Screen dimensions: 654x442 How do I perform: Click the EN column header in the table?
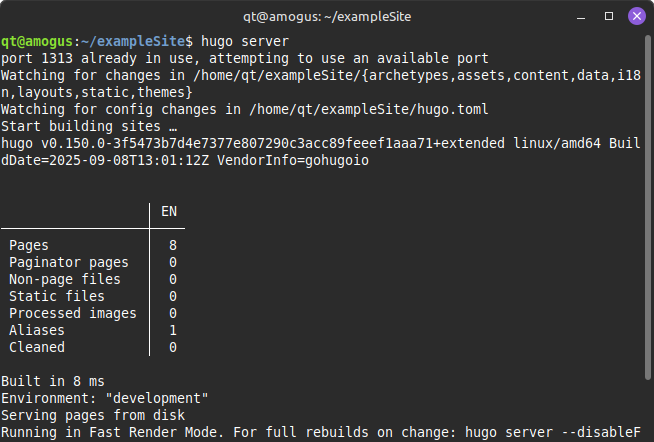pyautogui.click(x=169, y=211)
